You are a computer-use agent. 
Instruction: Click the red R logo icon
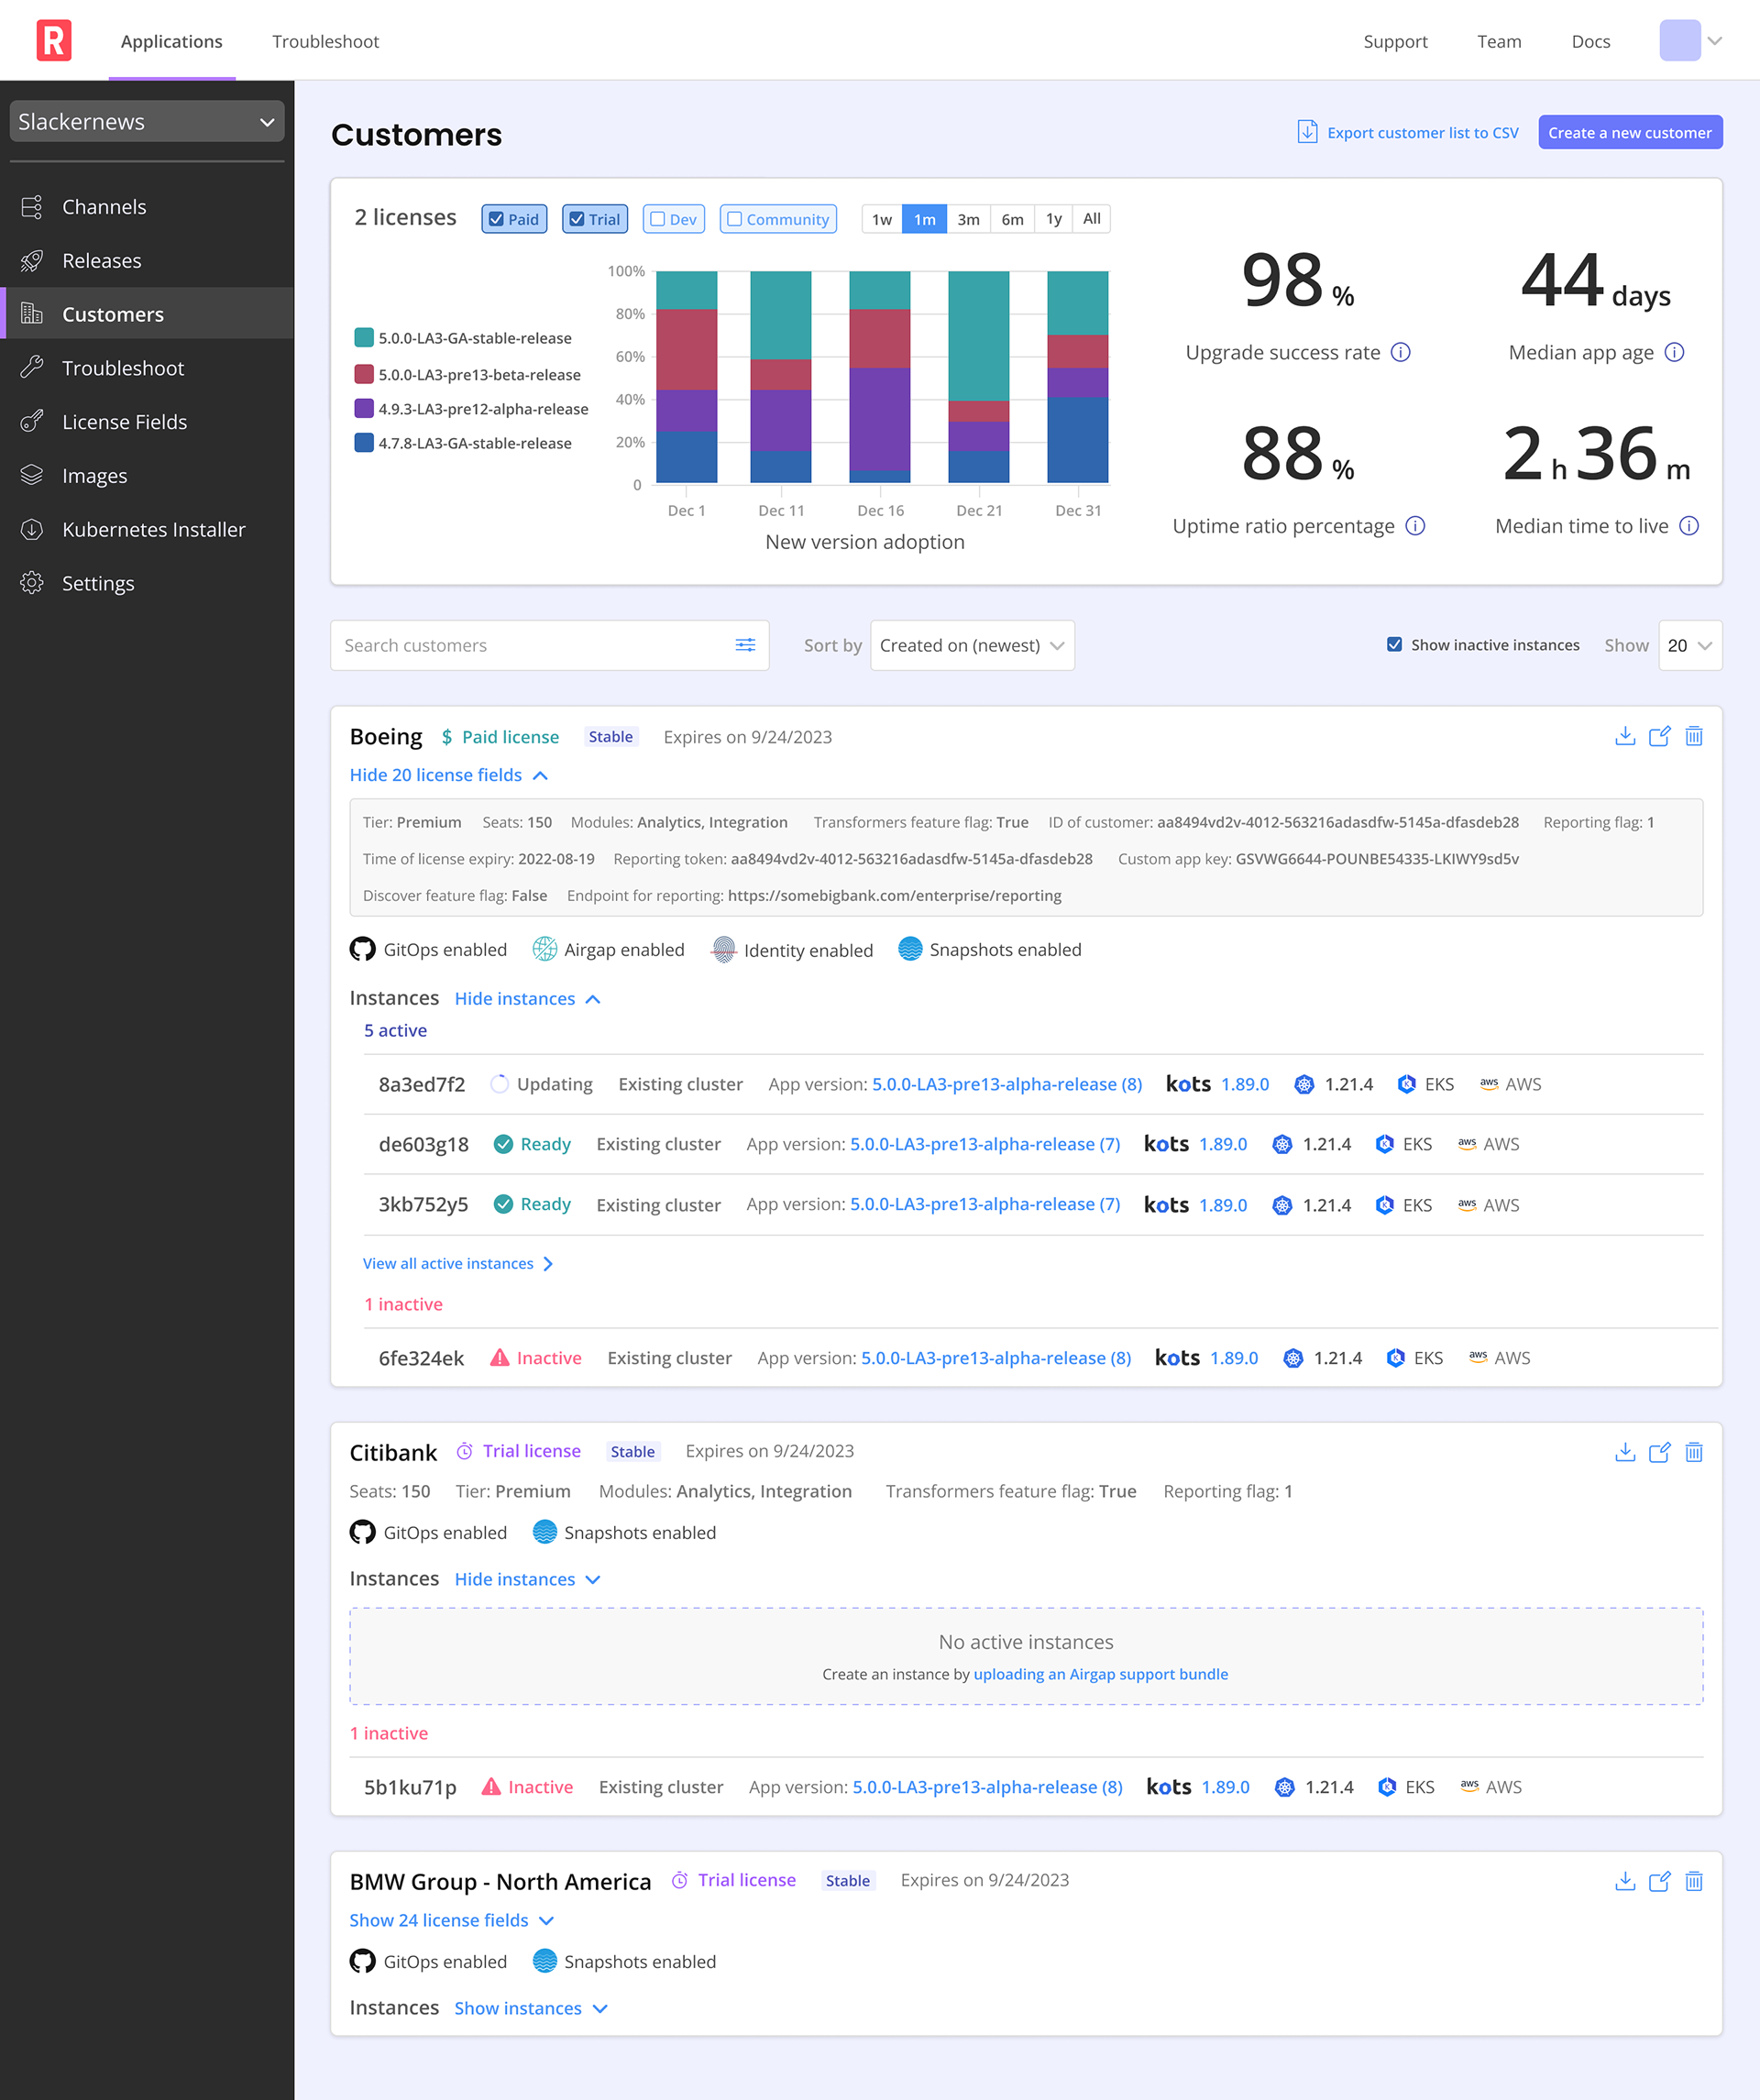tap(54, 40)
